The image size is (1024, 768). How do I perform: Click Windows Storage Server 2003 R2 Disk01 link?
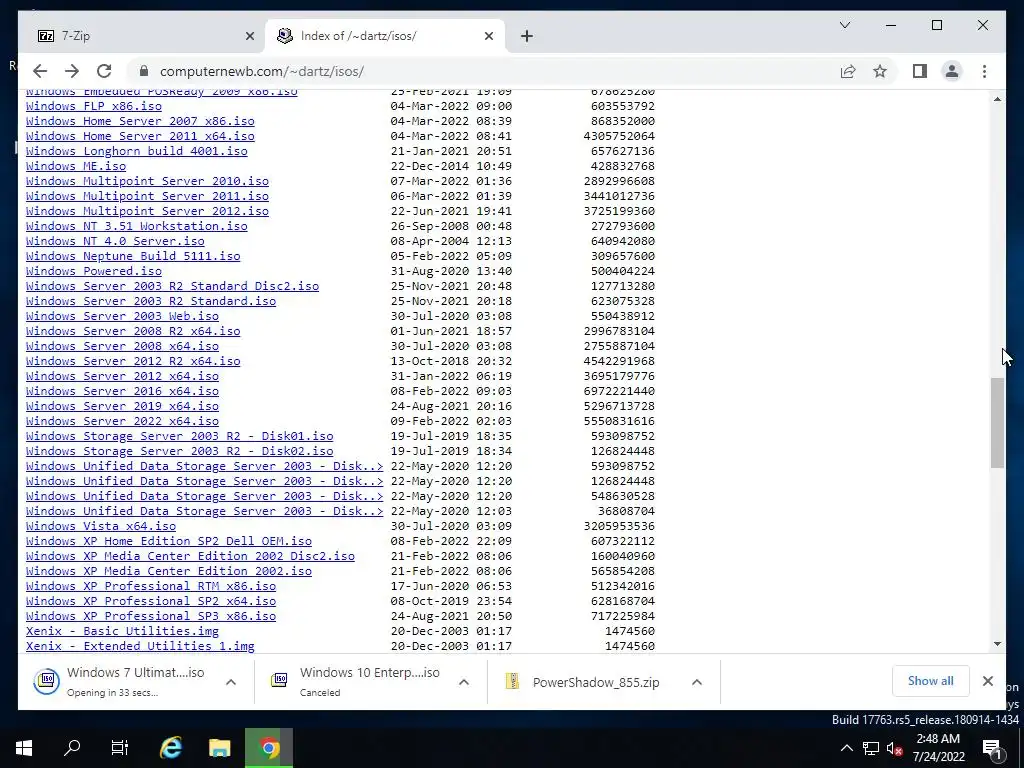pyautogui.click(x=180, y=436)
